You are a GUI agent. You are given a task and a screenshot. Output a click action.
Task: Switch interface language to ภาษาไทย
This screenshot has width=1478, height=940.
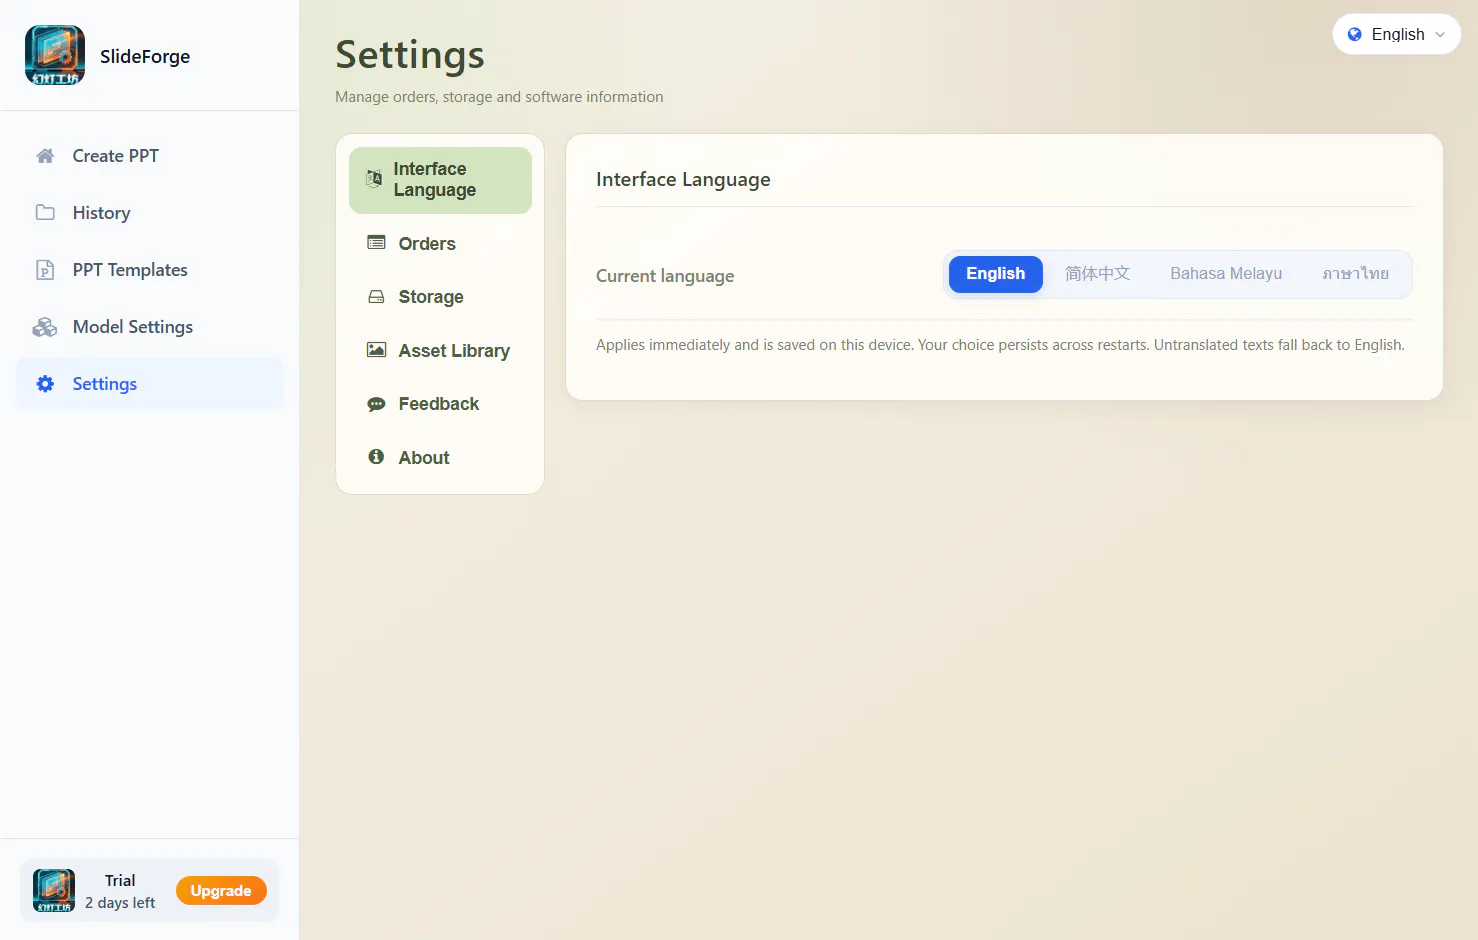pyautogui.click(x=1355, y=274)
